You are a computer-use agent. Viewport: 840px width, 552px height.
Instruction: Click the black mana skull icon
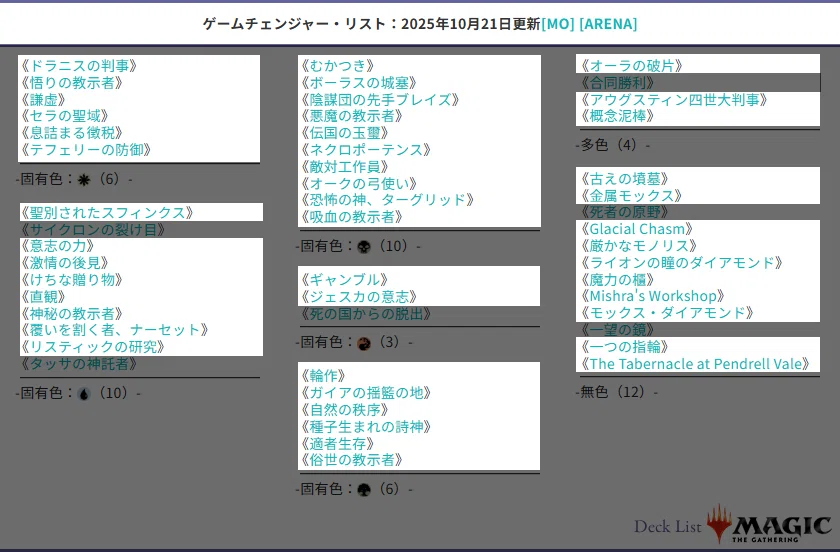[364, 247]
